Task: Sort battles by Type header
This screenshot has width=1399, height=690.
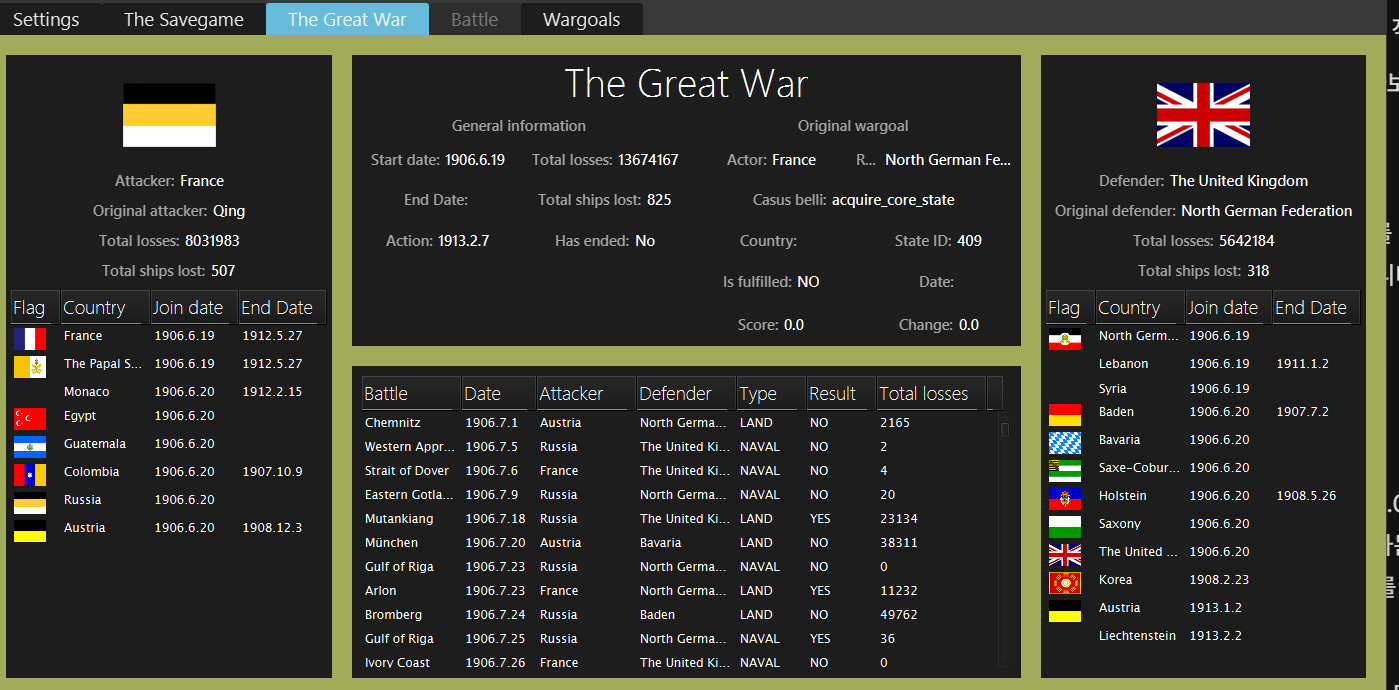Action: pyautogui.click(x=771, y=394)
